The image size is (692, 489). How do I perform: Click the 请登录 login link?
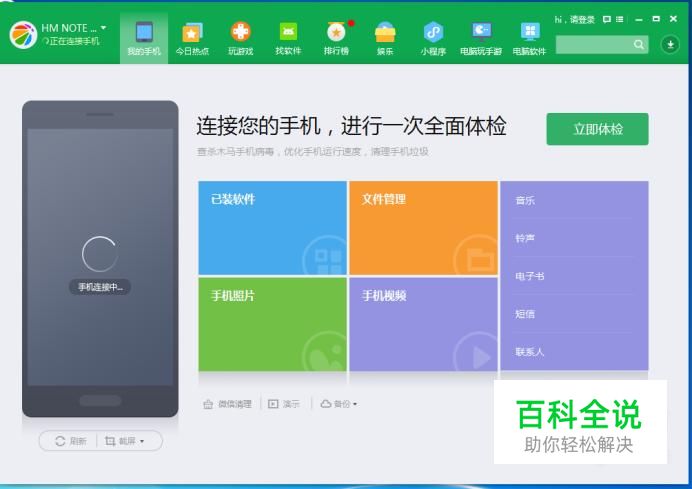click(582, 19)
